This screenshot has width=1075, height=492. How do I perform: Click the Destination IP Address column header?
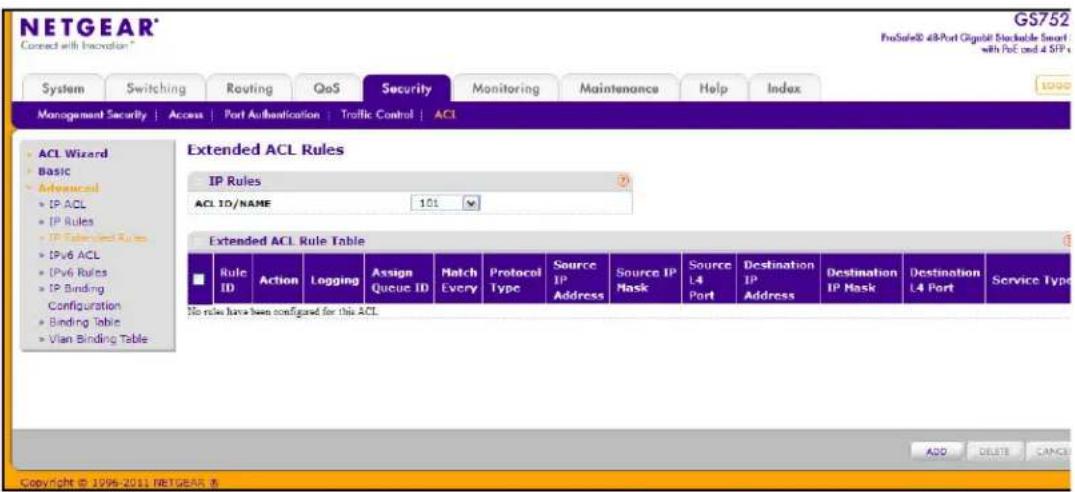779,280
